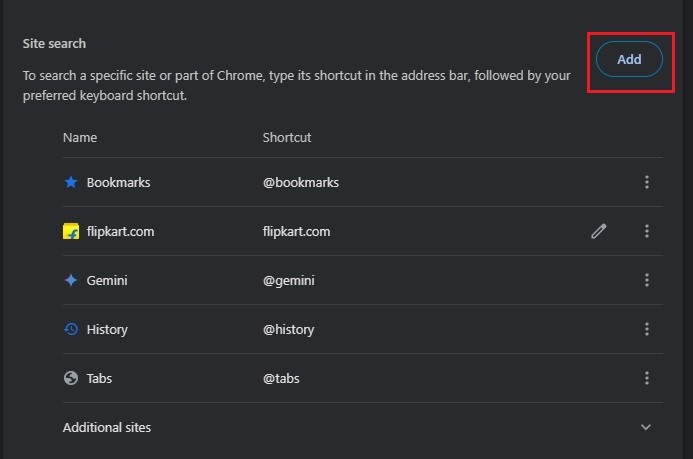Click the Name column header
693x459 pixels.
pyautogui.click(x=80, y=137)
